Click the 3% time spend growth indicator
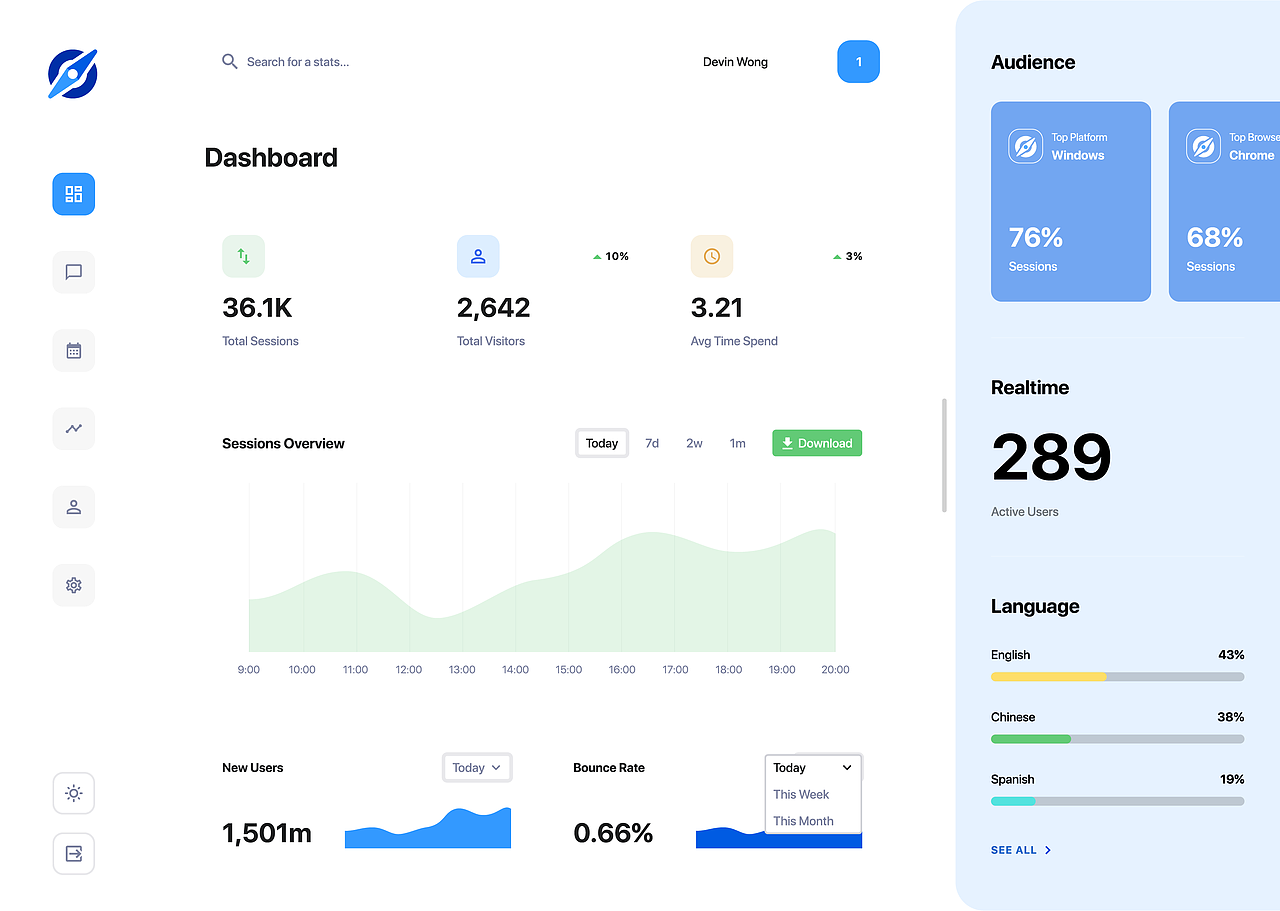The height and width of the screenshot is (911, 1280). [848, 256]
